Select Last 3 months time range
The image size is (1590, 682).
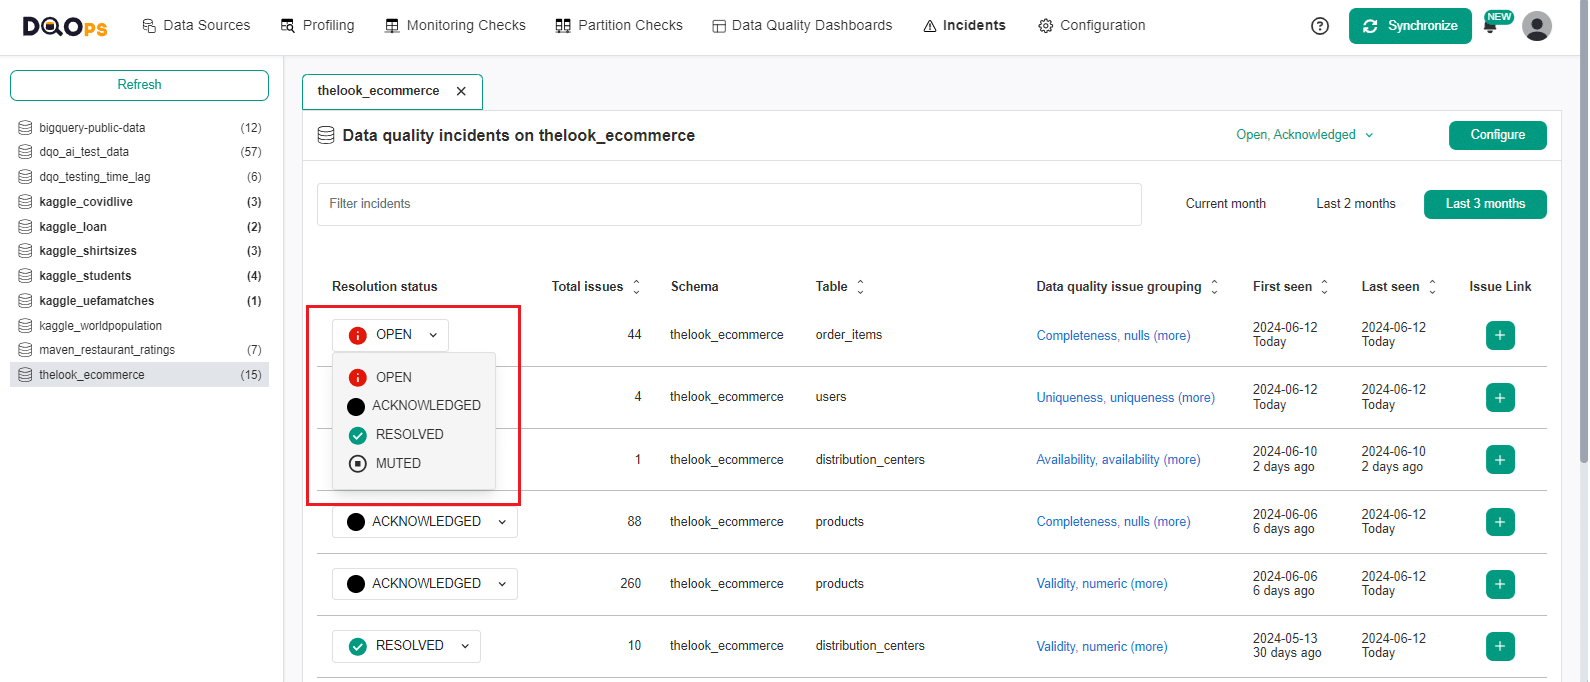point(1485,204)
